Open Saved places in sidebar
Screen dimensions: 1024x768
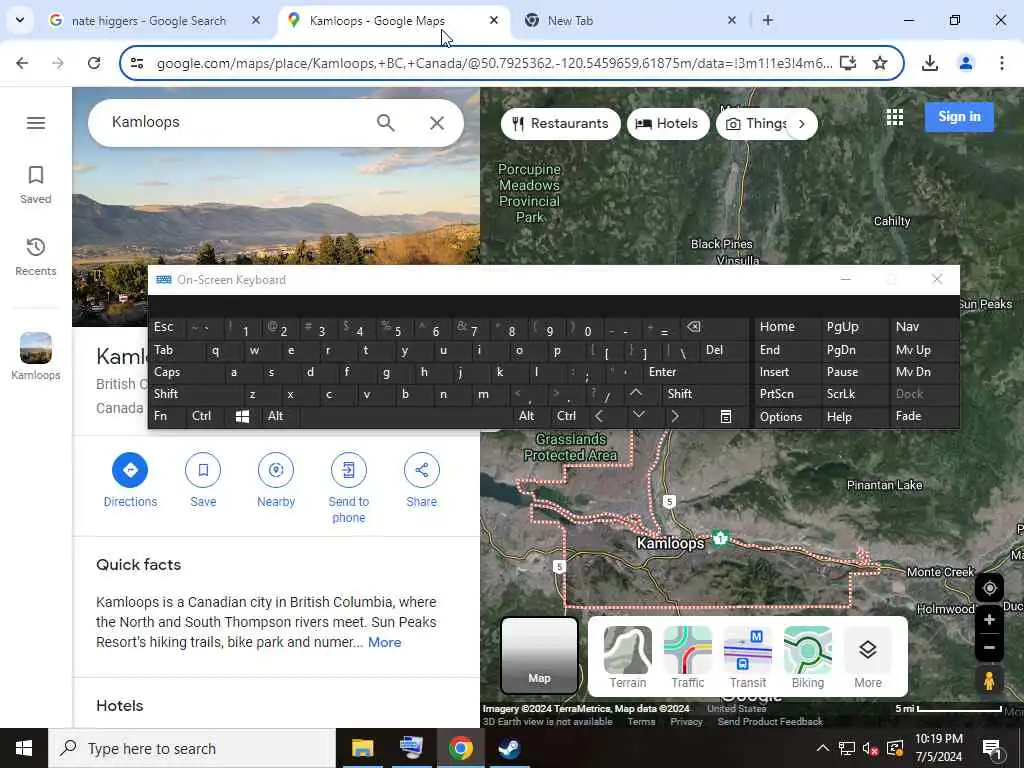point(36,185)
